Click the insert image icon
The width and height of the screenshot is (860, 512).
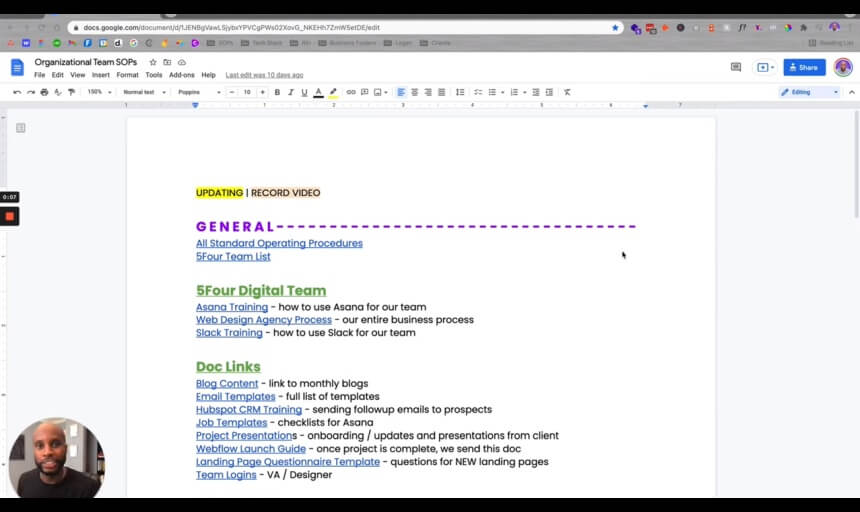tap(377, 92)
